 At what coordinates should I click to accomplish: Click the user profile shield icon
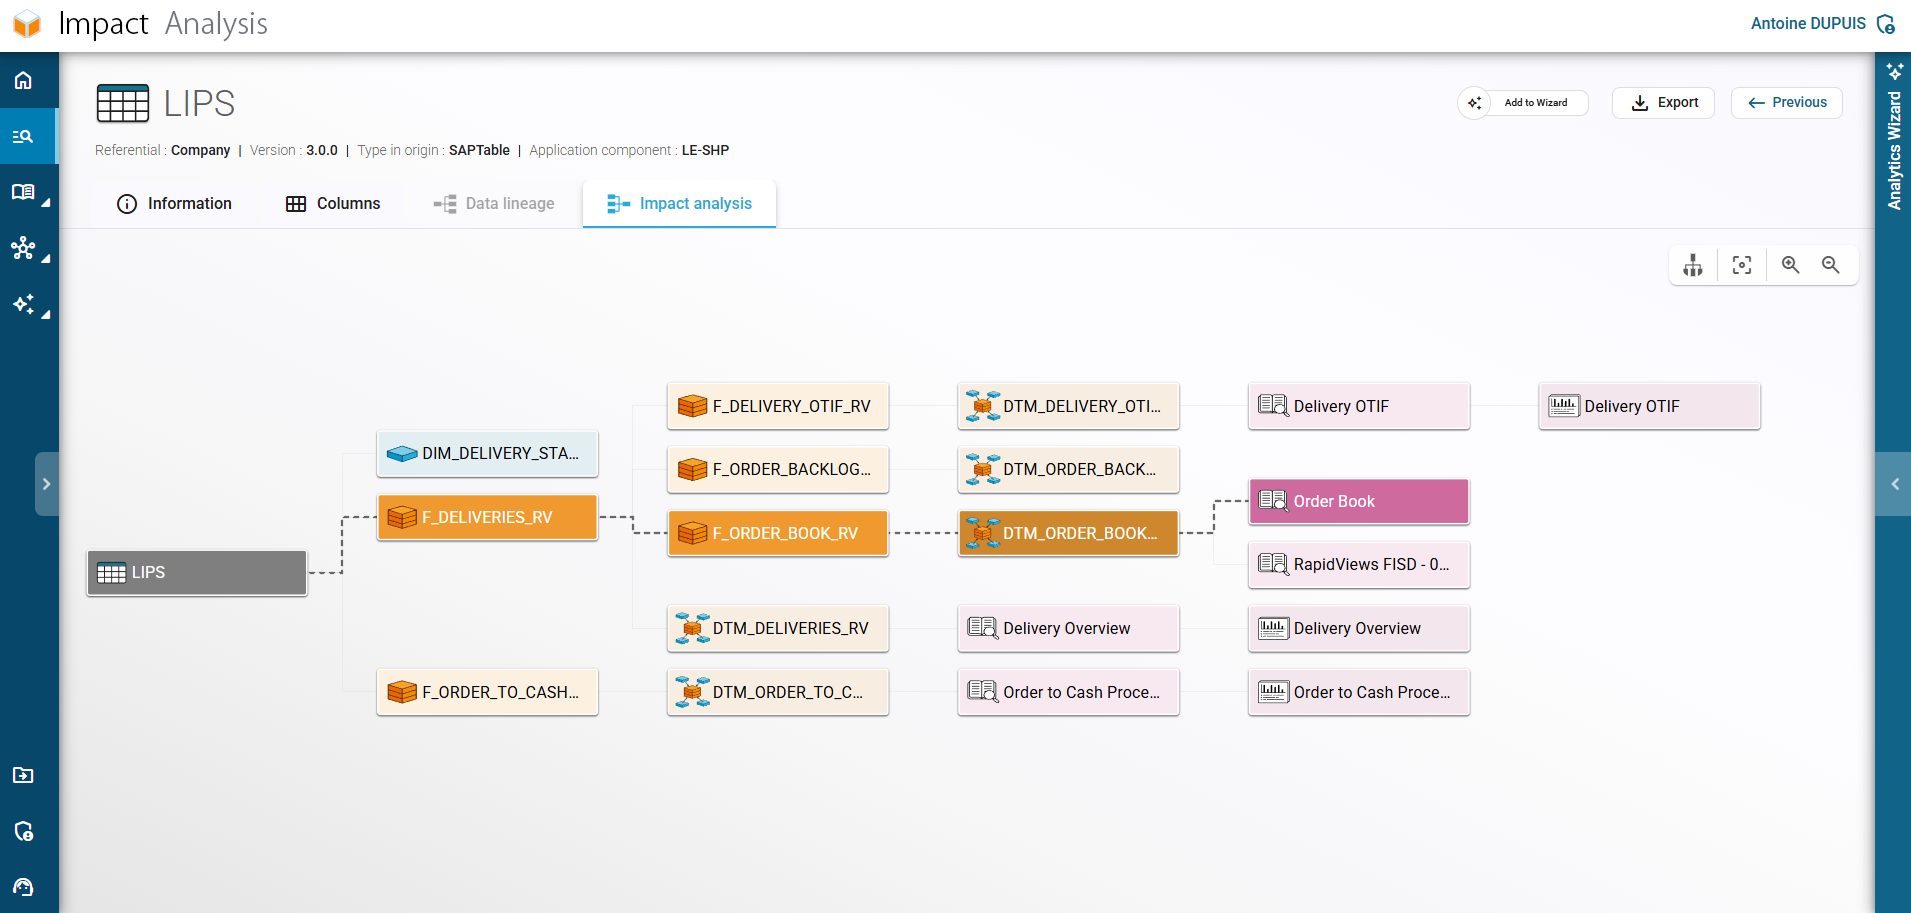[1886, 24]
